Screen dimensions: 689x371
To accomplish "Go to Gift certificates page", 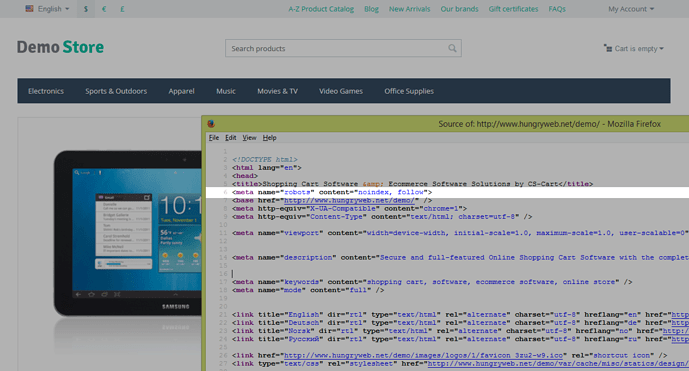I will [x=513, y=9].
